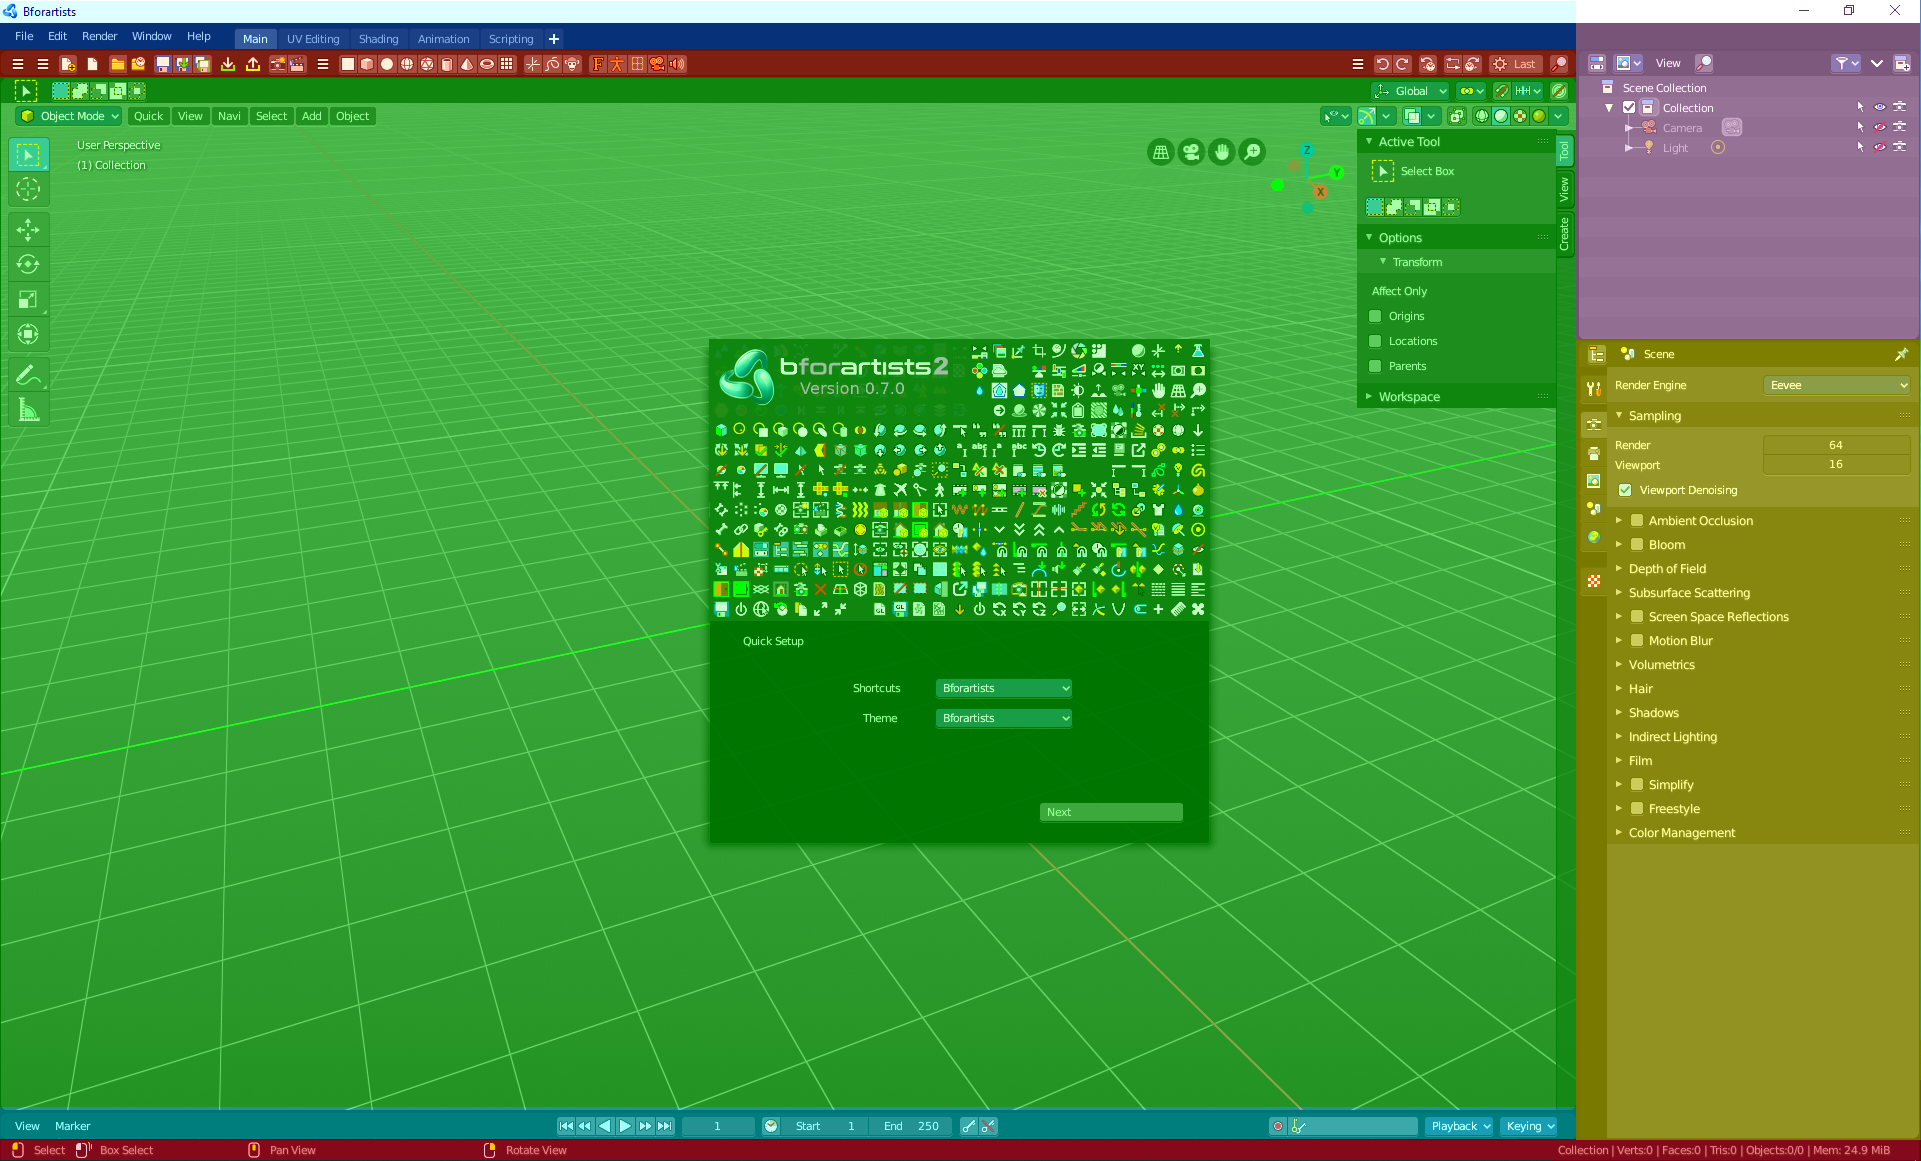1921x1161 pixels.
Task: Enable the Origins checkbox
Action: tap(1375, 316)
